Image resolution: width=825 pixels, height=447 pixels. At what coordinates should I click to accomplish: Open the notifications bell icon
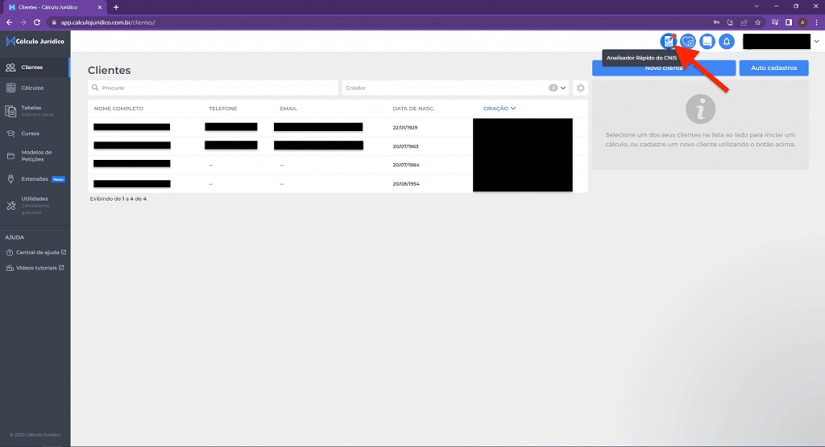[x=727, y=41]
